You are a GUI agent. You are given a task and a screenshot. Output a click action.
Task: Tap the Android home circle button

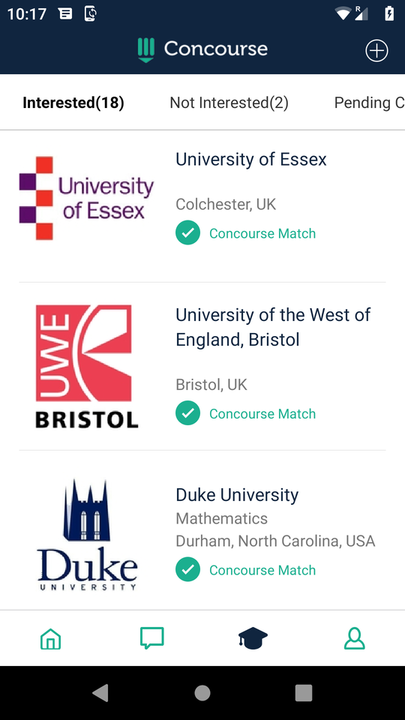(x=202, y=693)
